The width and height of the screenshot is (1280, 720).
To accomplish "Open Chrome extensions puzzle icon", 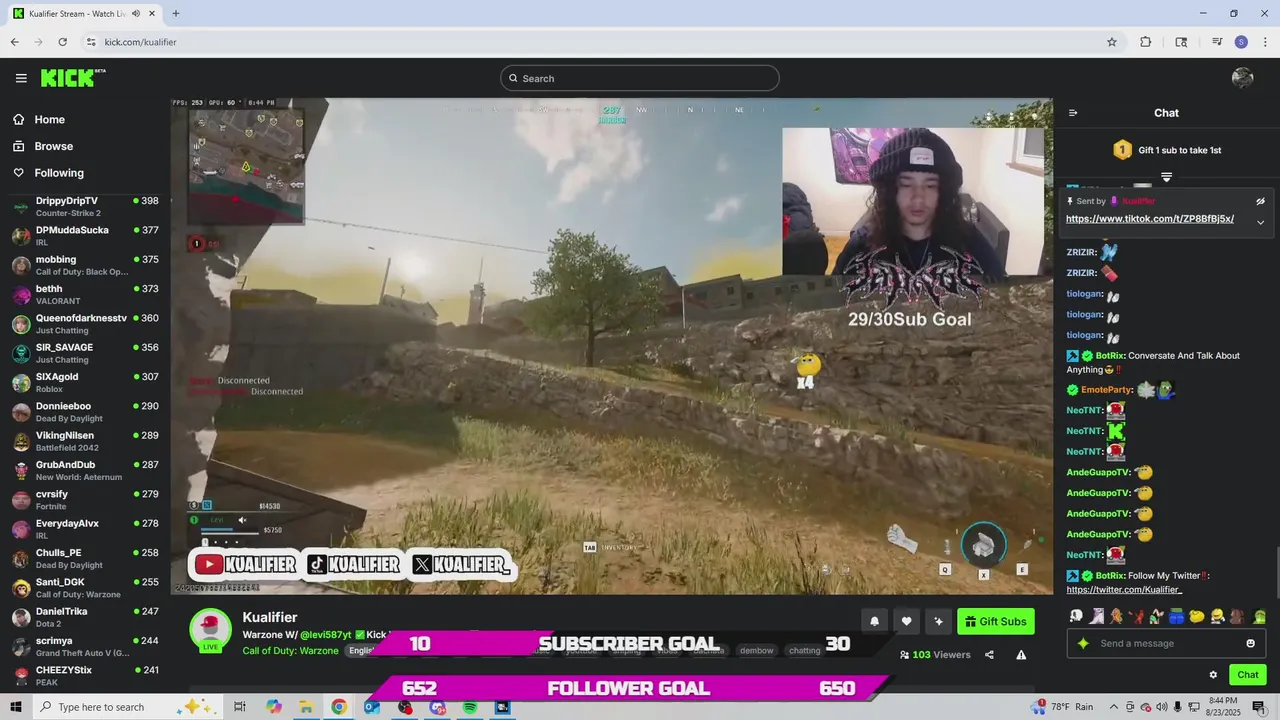I will (1146, 42).
